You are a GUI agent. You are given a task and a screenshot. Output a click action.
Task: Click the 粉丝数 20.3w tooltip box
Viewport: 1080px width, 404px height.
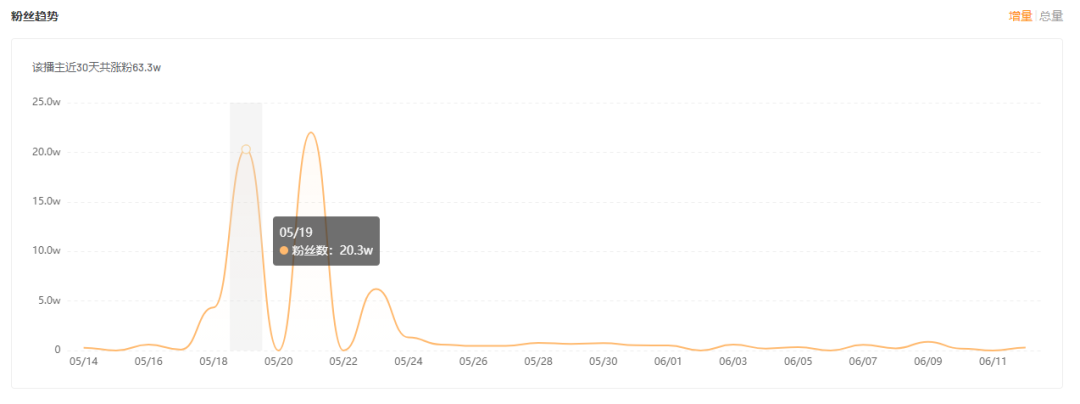coord(326,241)
